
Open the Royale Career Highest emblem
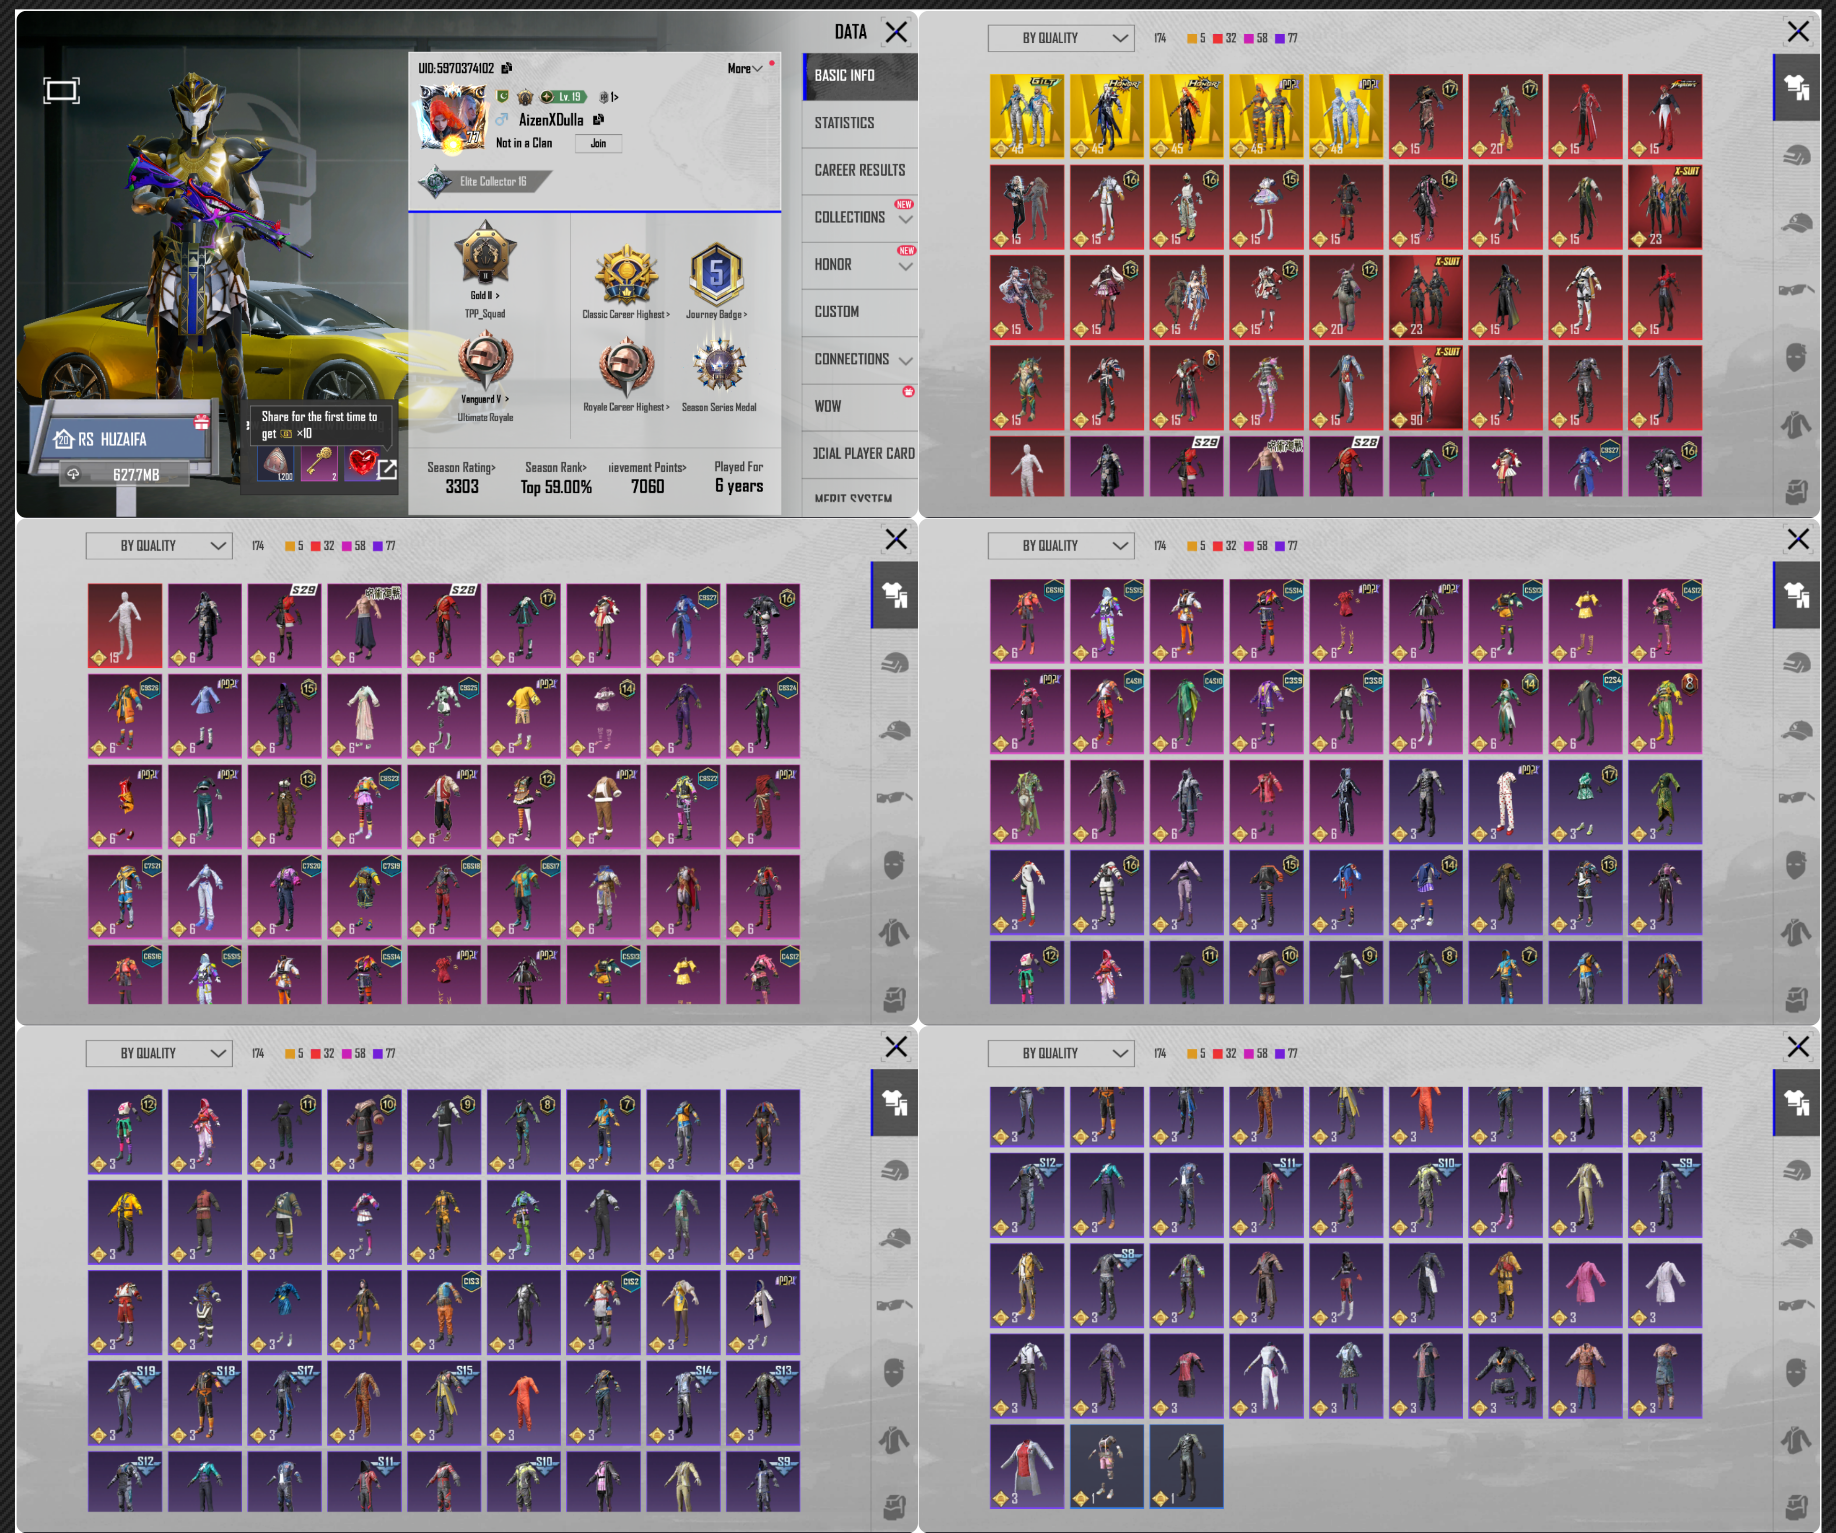626,367
